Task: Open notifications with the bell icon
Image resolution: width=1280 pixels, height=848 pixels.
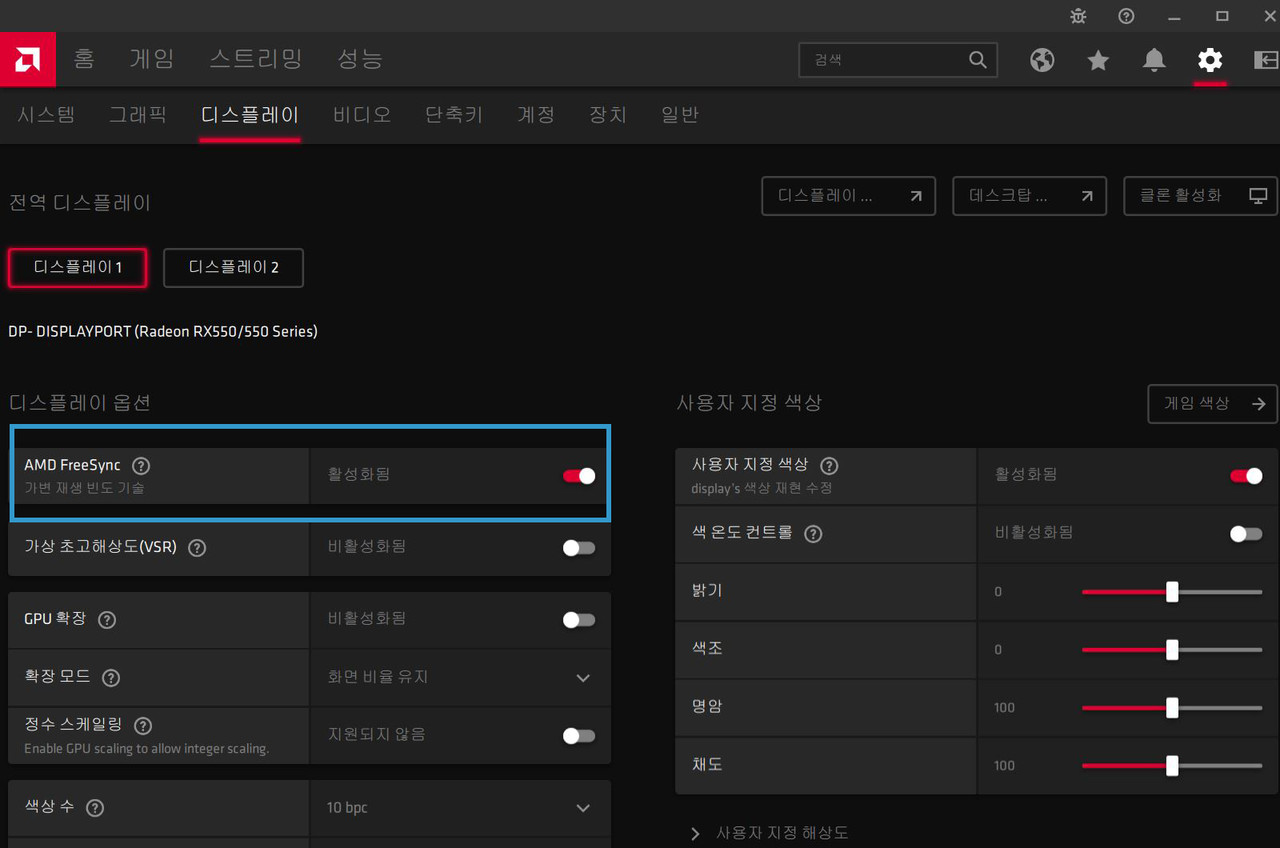Action: coord(1154,60)
